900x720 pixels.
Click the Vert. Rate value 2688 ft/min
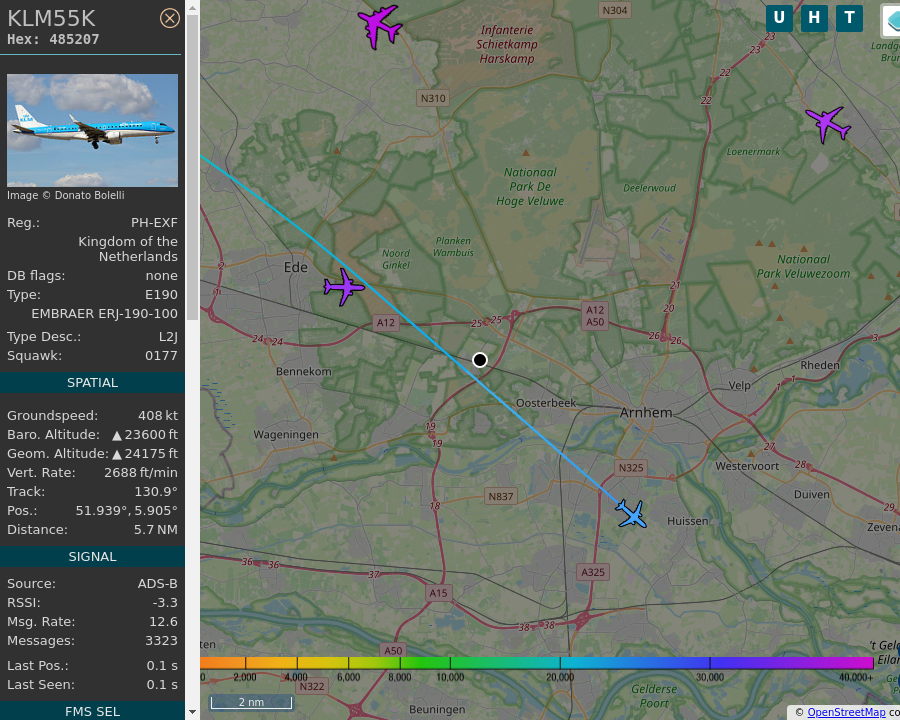pyautogui.click(x=141, y=473)
